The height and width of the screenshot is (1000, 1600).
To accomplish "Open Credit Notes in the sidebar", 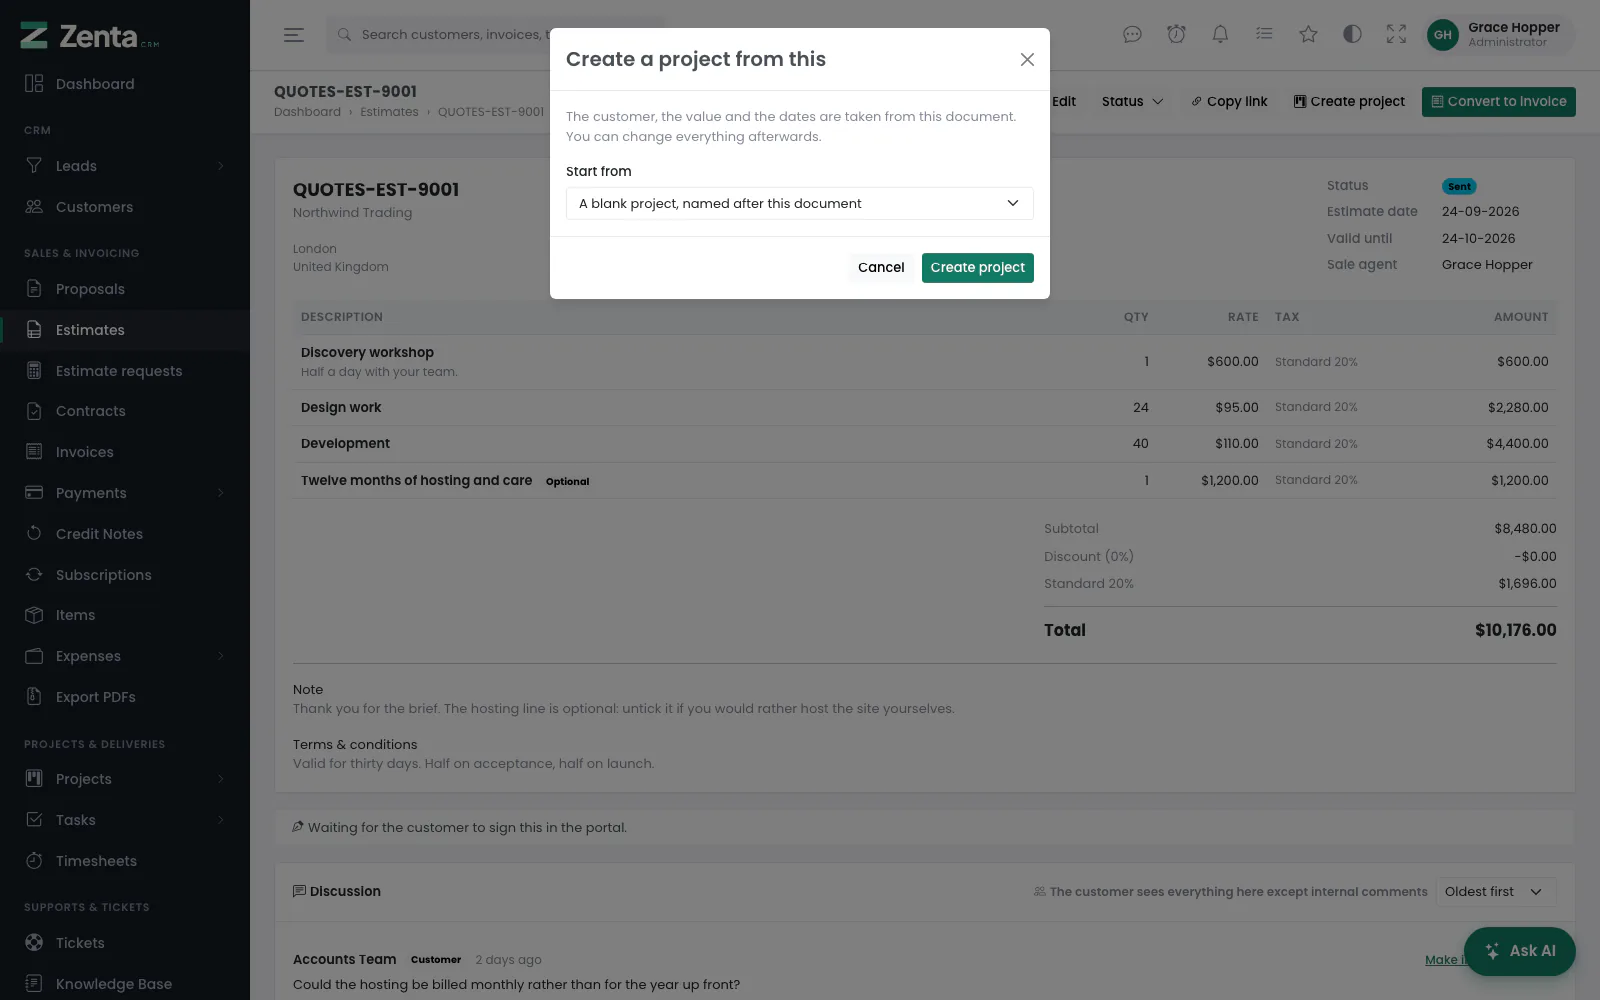I will click(125, 534).
